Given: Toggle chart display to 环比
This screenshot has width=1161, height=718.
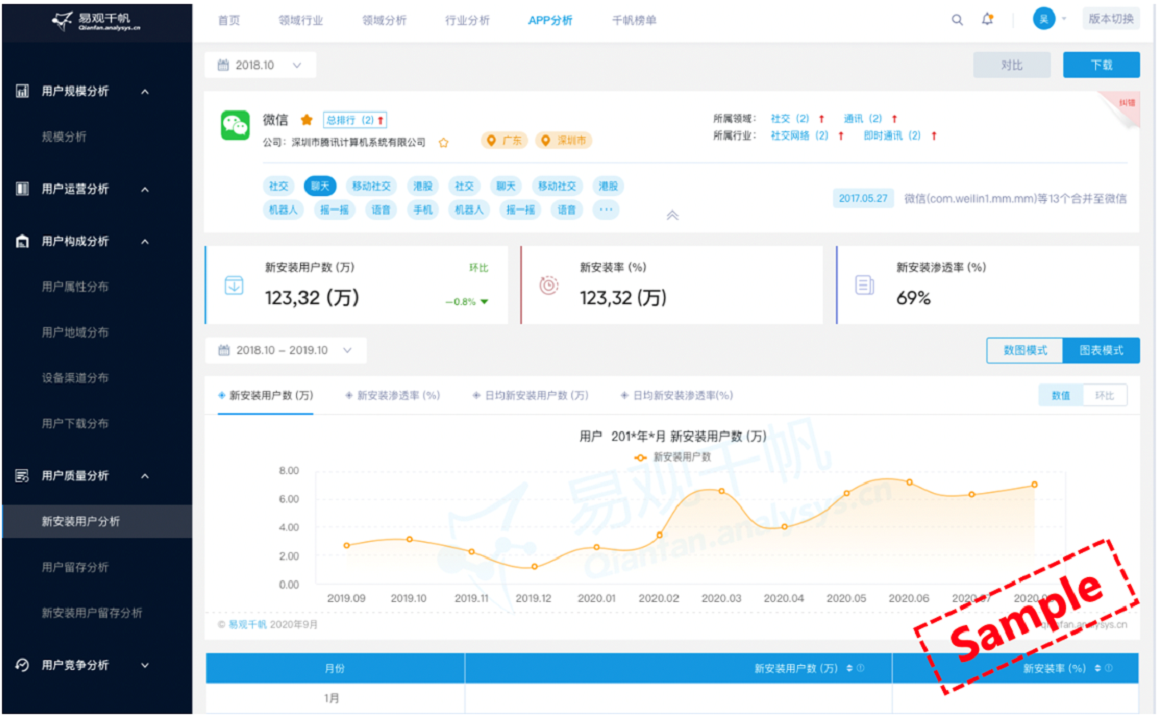Looking at the screenshot, I should point(1104,396).
